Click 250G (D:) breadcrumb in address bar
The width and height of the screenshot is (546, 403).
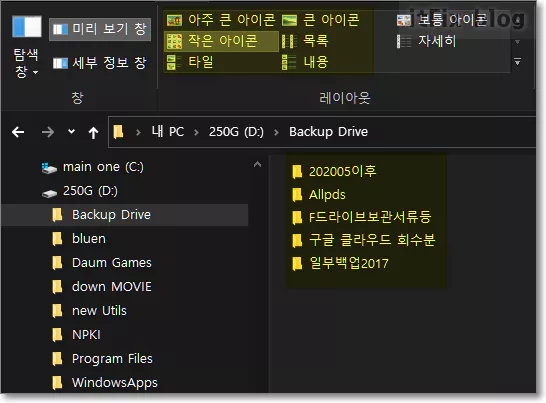236,132
